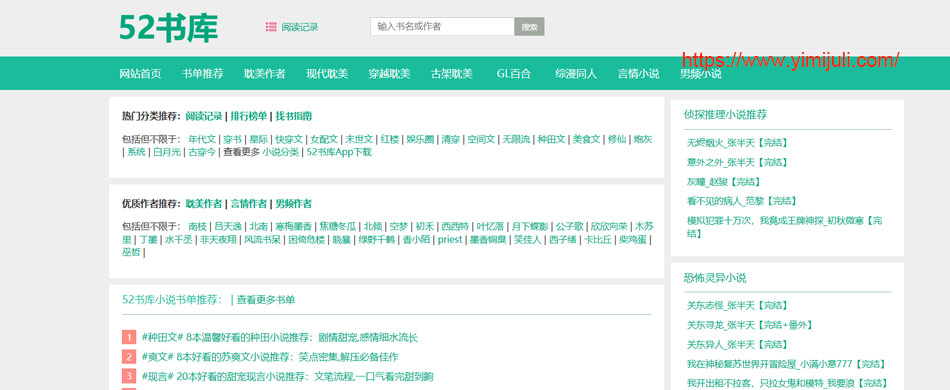950x390 pixels.
Task: Open 言情小说 in the navigation bar
Action: point(639,74)
